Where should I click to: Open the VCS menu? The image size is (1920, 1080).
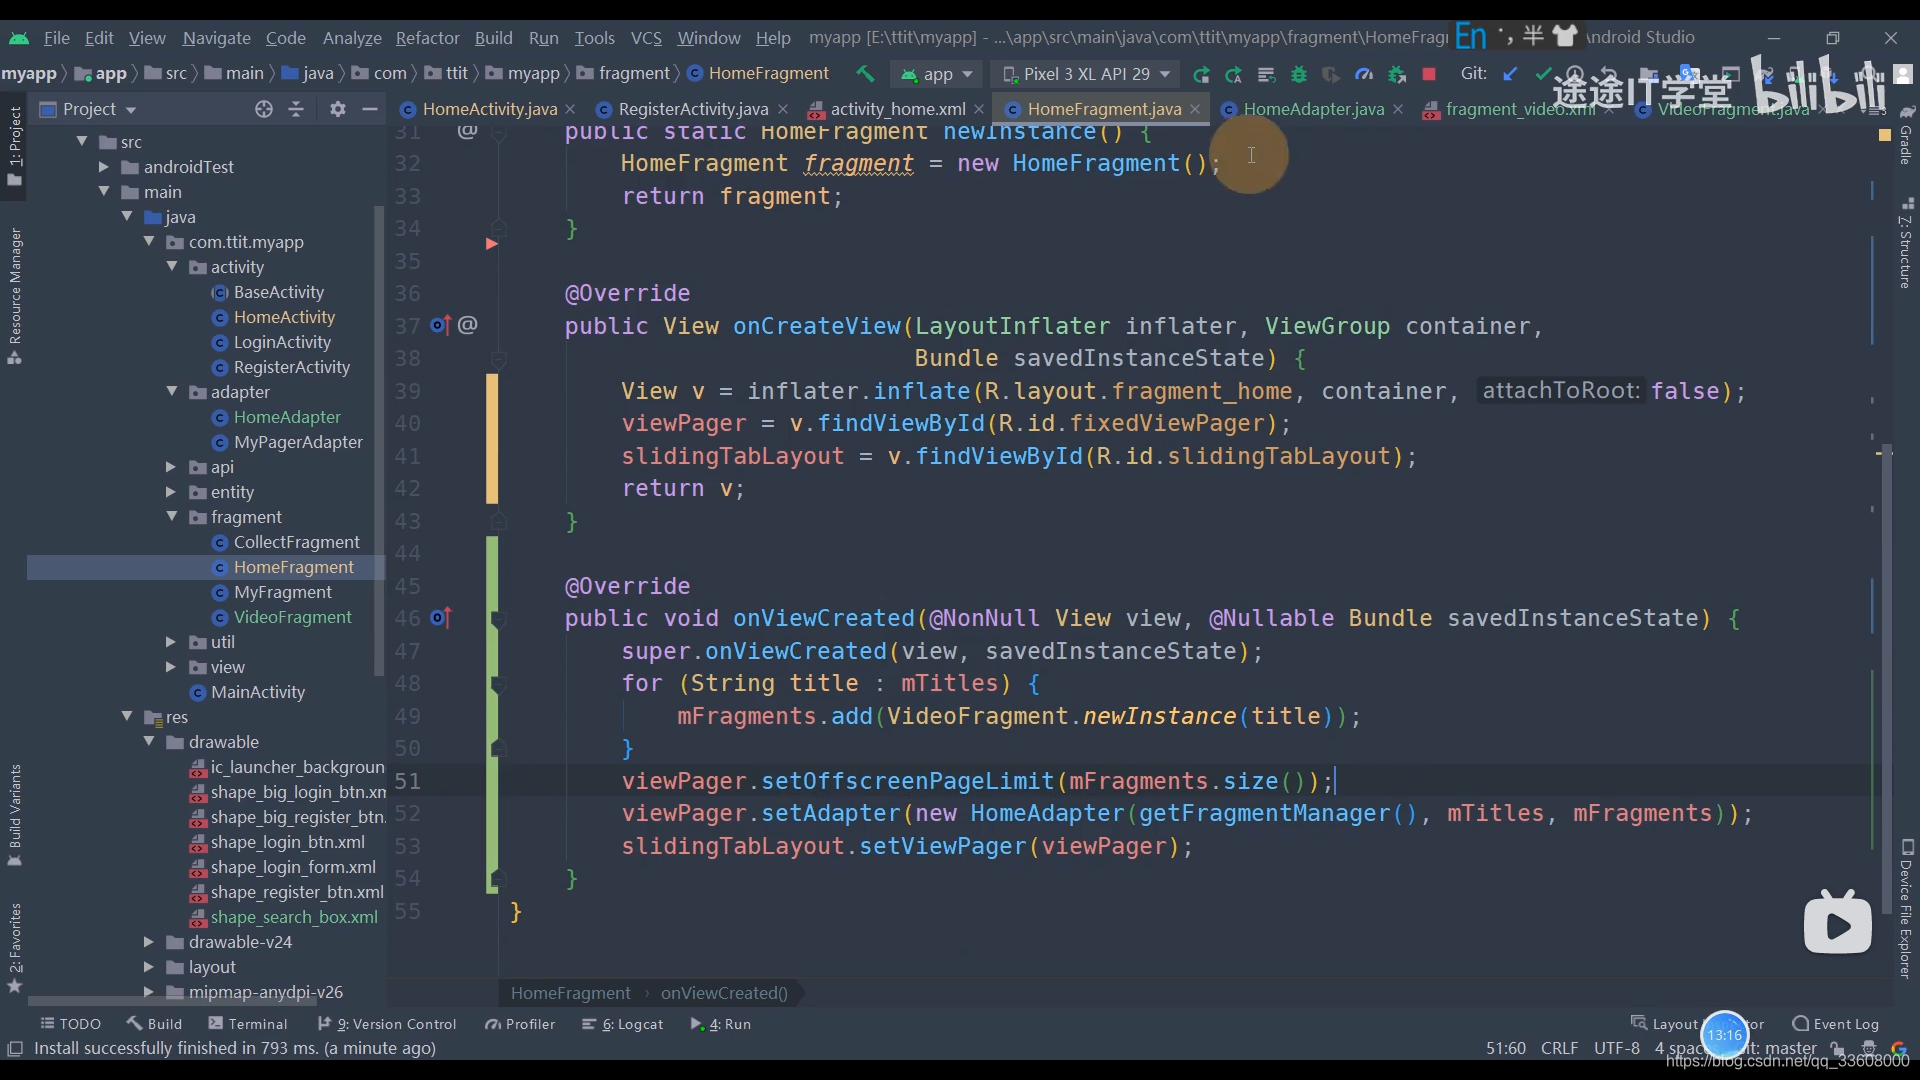646,38
